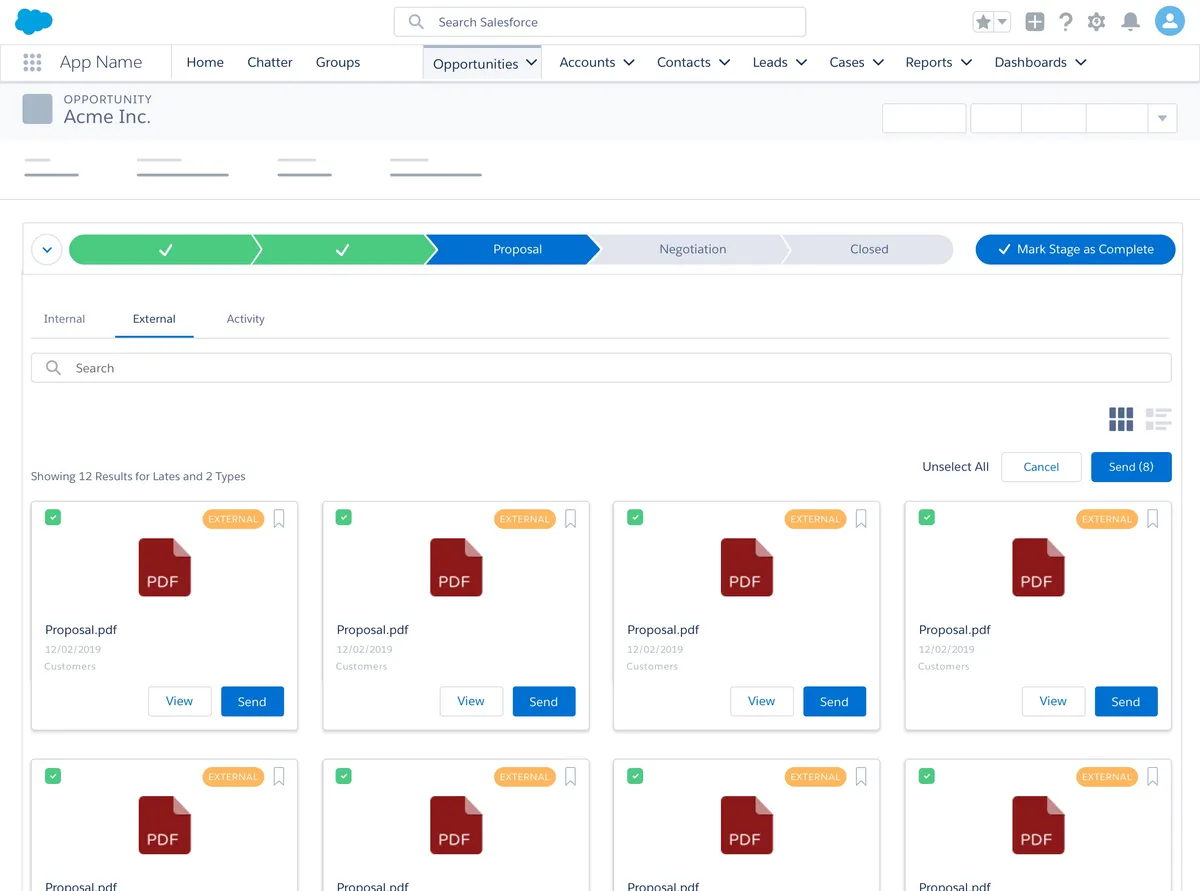The height and width of the screenshot is (891, 1200).
Task: Open the record actions dropdown arrow
Action: click(x=1162, y=118)
